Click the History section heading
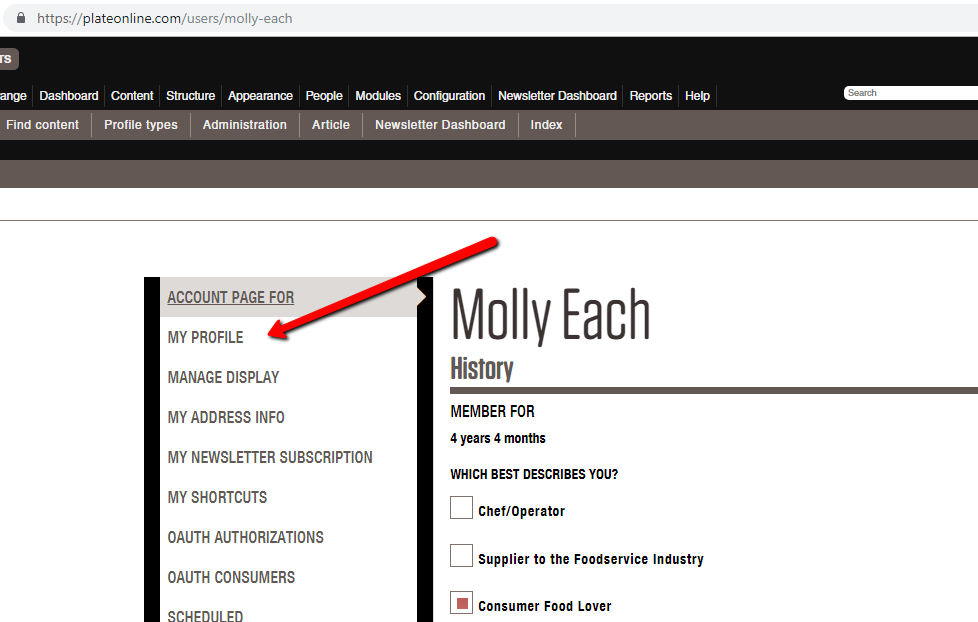978x622 pixels. click(482, 369)
